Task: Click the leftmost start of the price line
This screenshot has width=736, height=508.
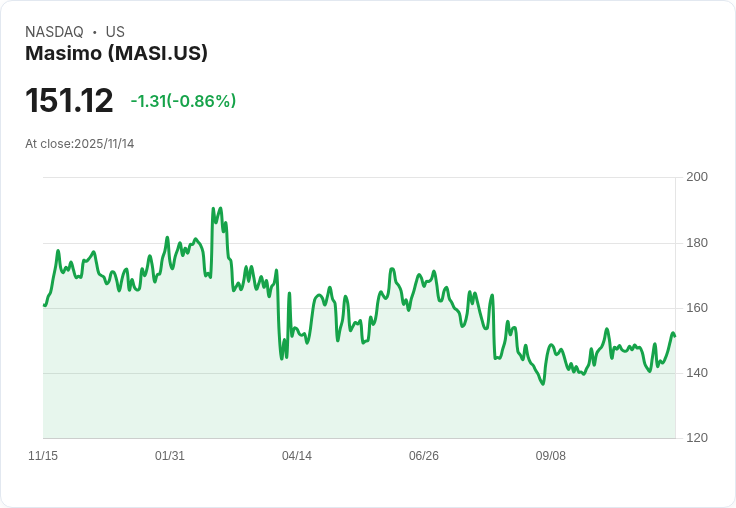Action: [x=44, y=305]
